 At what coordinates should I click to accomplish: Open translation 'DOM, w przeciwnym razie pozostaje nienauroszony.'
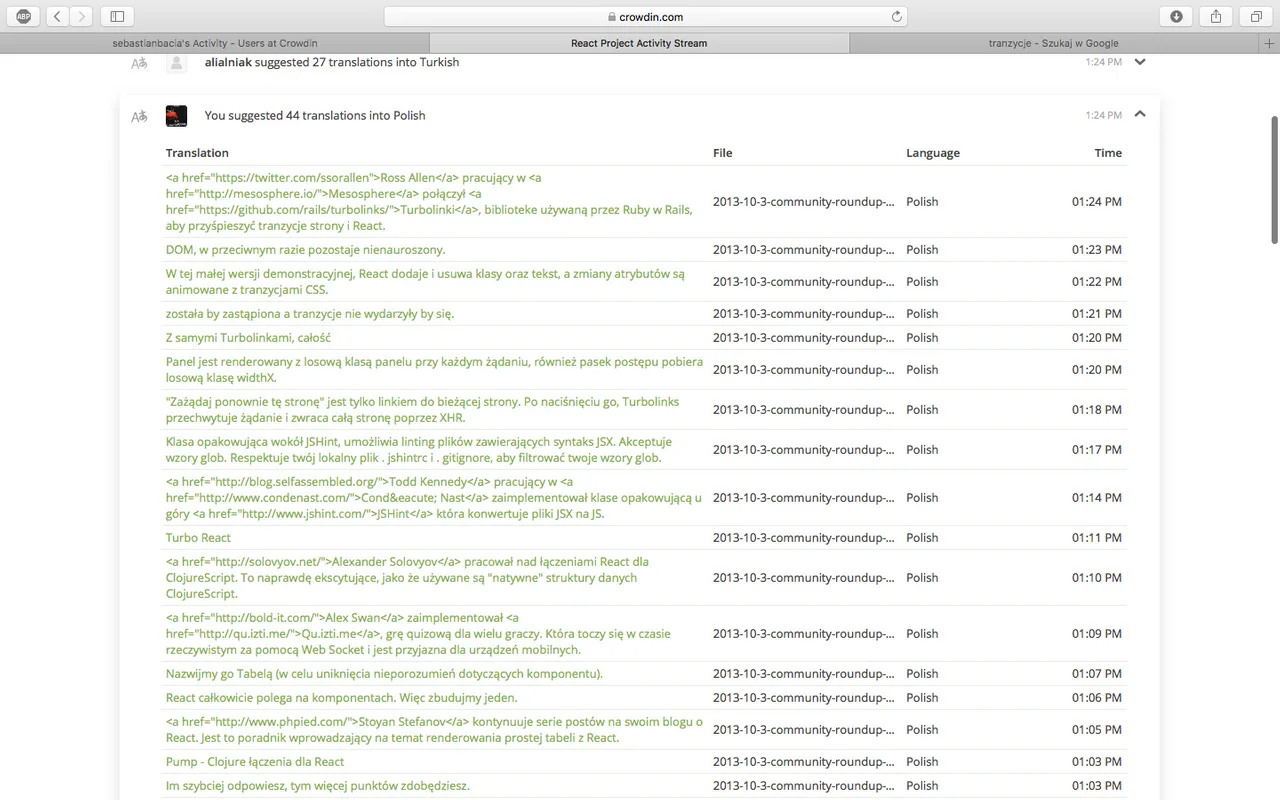point(305,250)
